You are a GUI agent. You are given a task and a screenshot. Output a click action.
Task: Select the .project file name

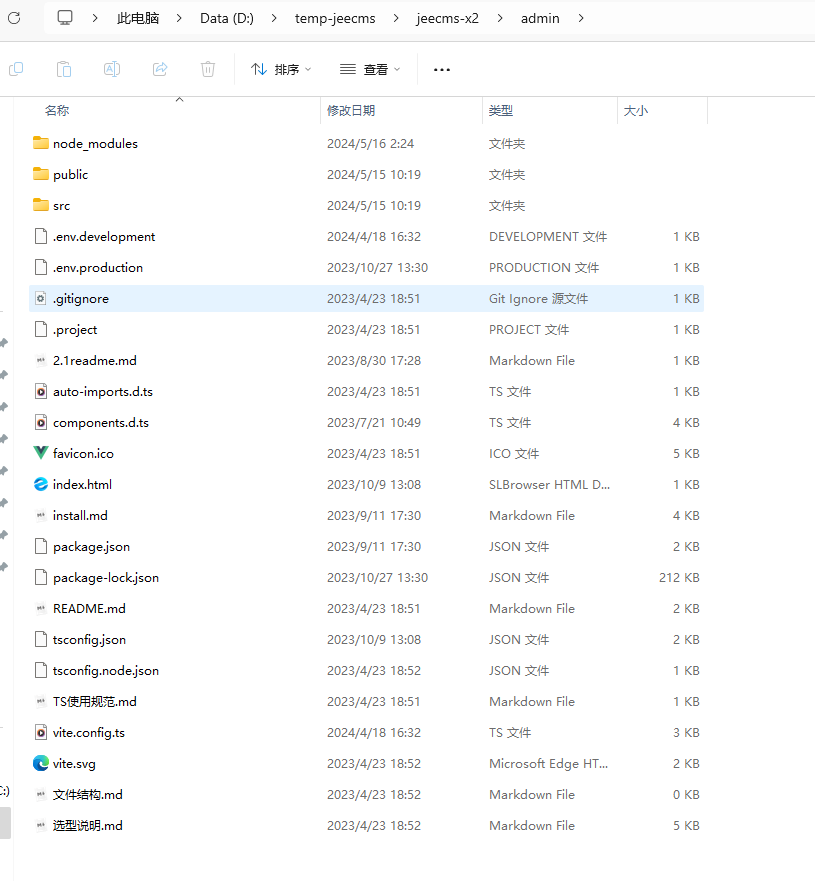click(x=75, y=330)
